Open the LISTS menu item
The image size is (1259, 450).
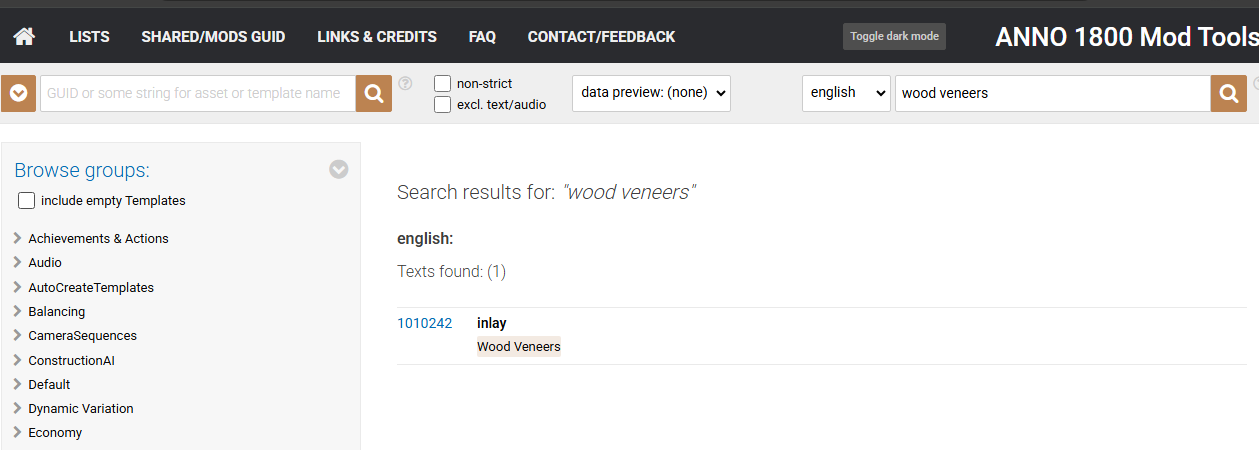tap(89, 37)
